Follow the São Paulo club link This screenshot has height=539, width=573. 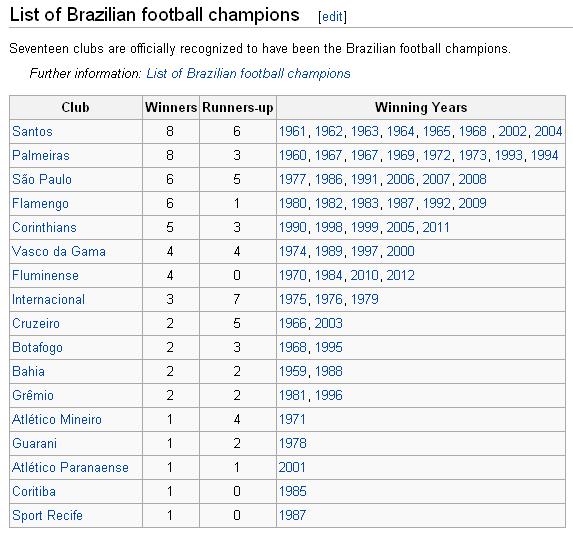coord(42,179)
